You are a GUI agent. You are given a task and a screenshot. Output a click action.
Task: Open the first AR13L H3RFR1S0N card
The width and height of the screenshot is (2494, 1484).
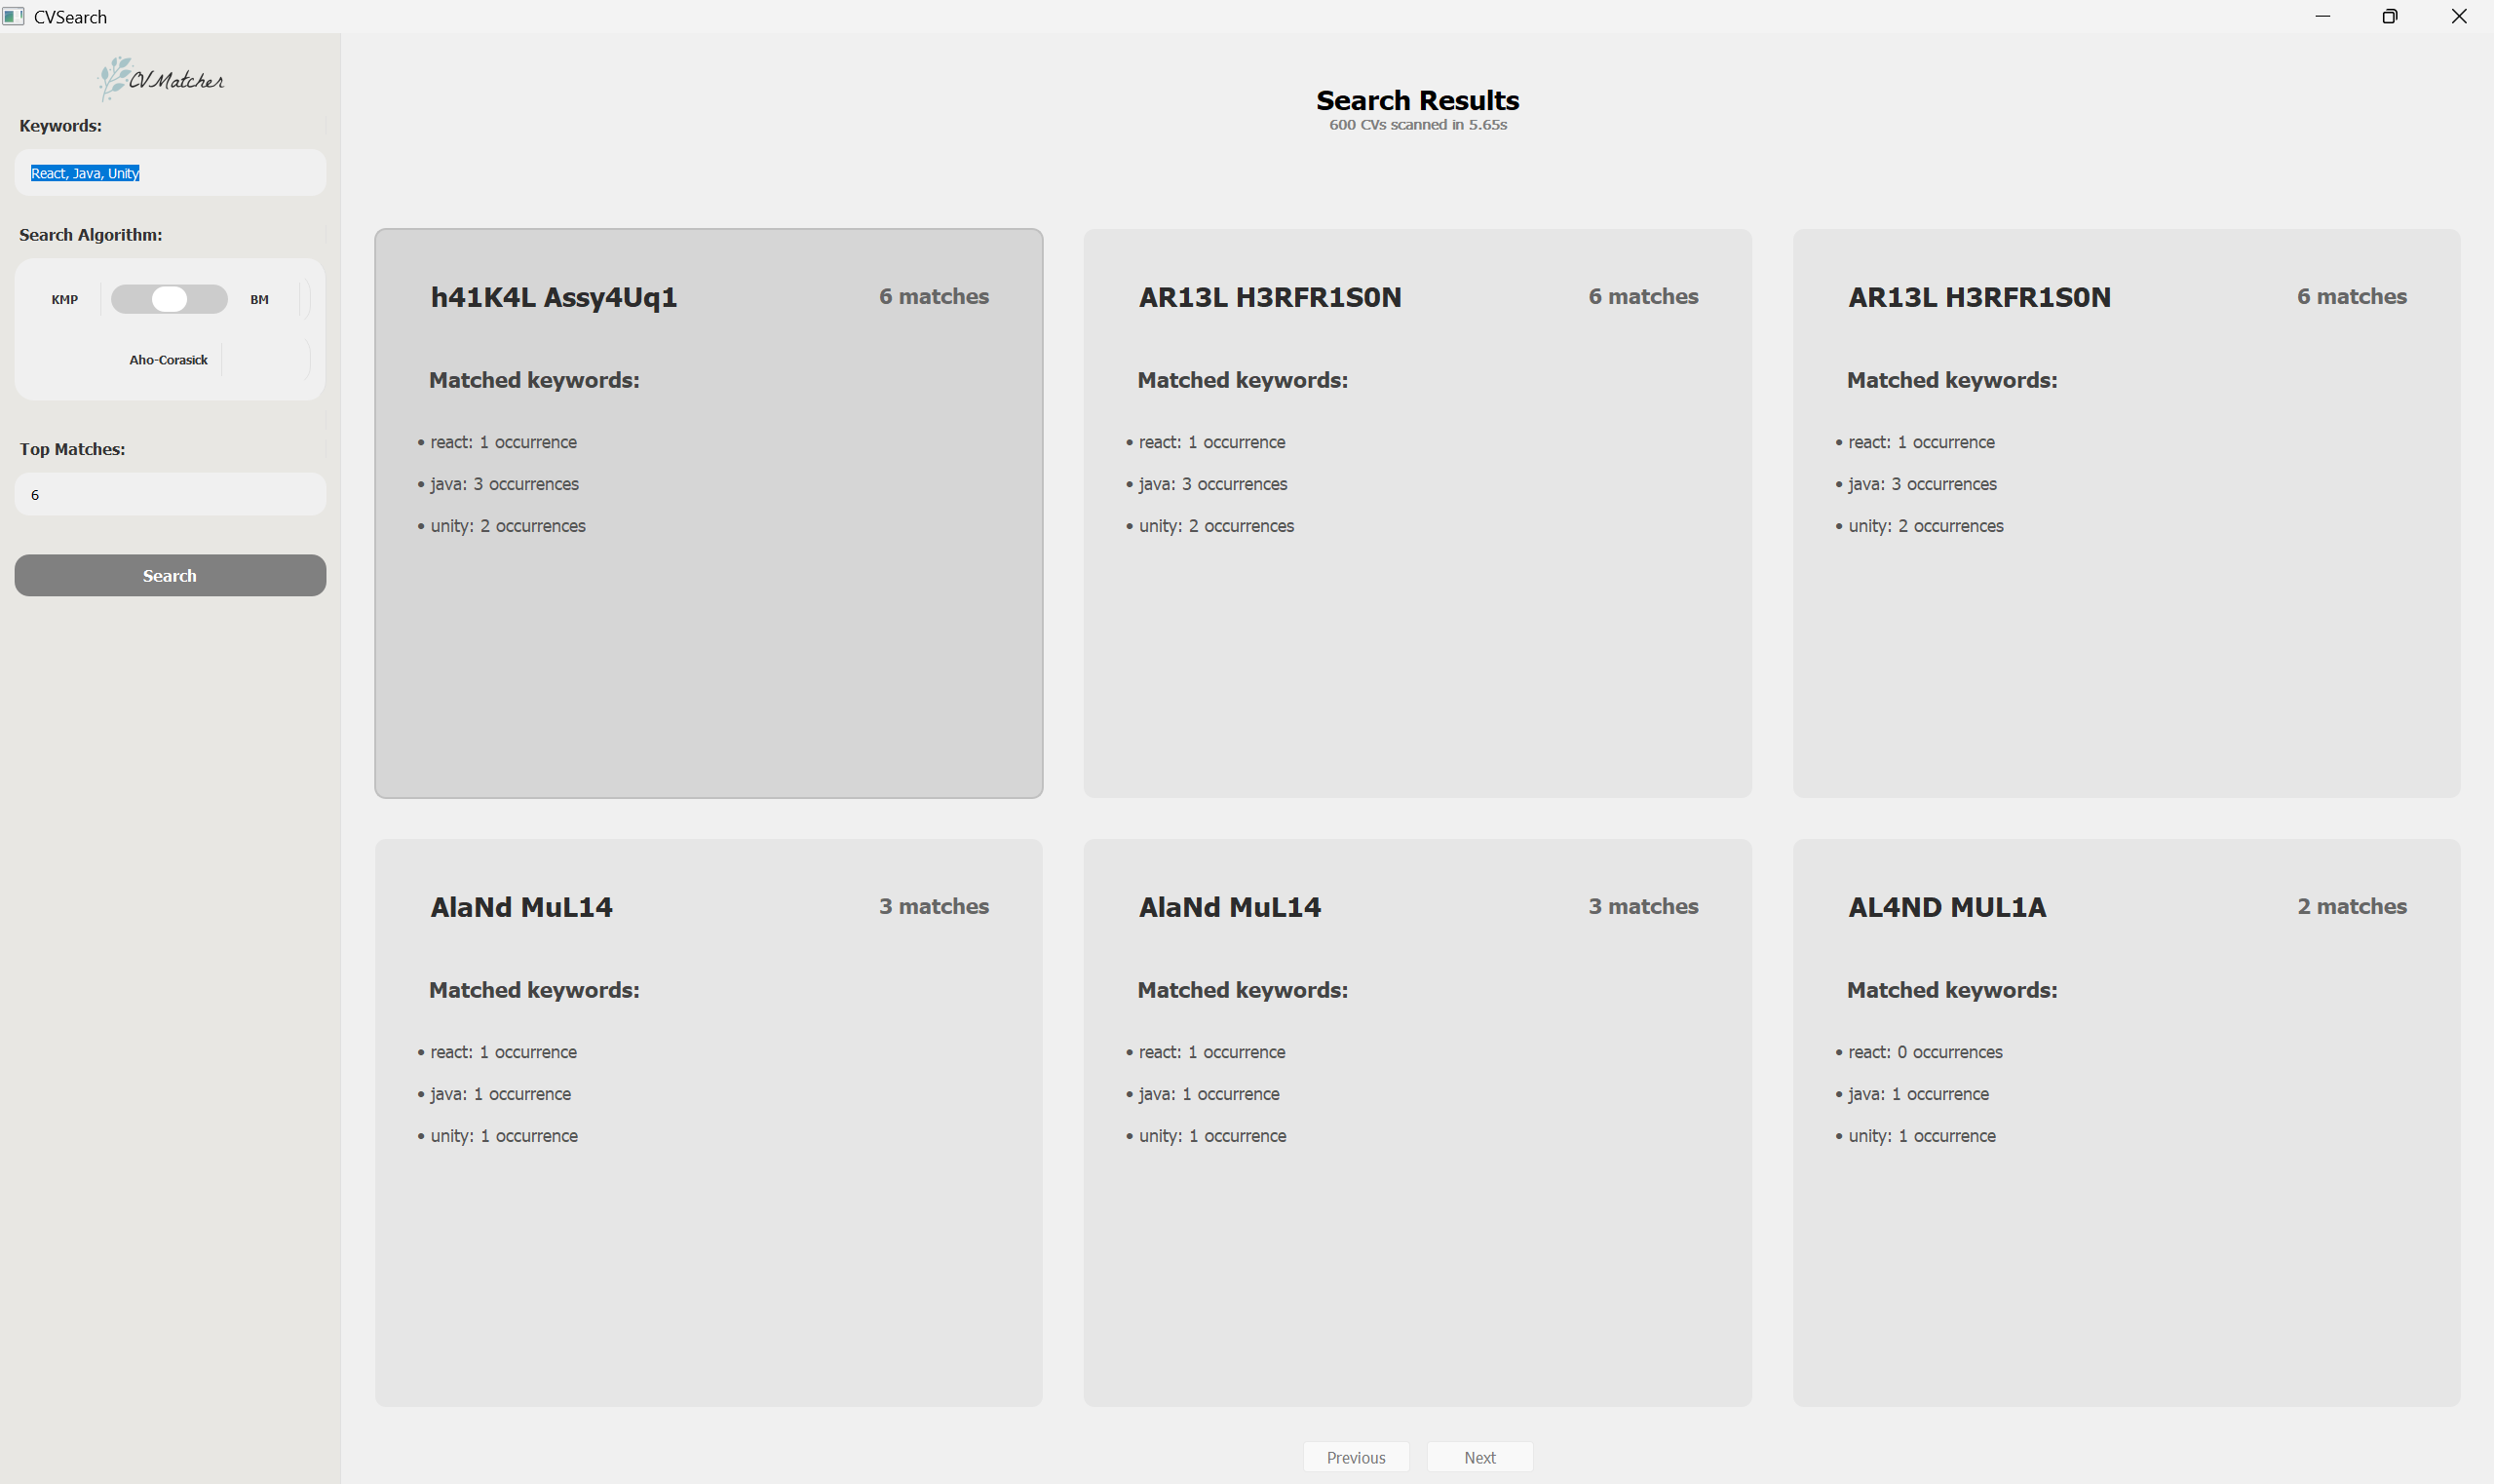1417,513
